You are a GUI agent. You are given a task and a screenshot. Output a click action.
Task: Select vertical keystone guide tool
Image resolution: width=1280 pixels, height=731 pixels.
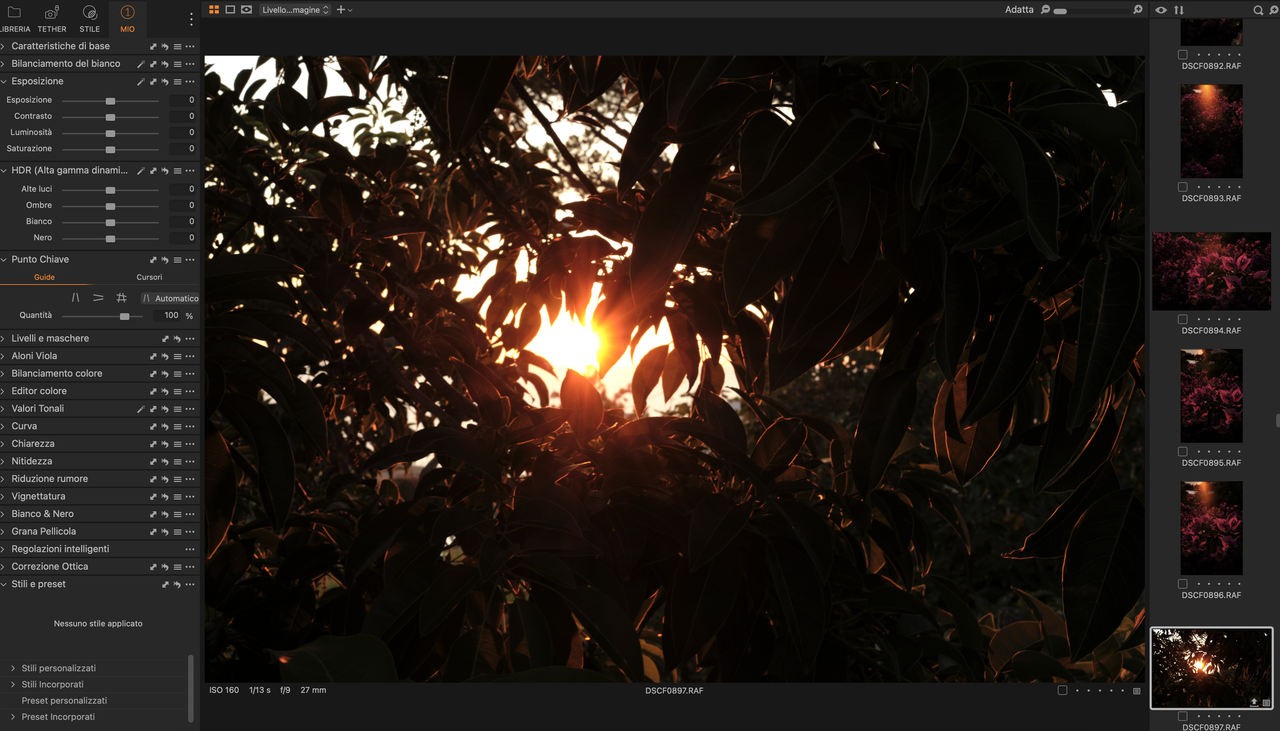pos(76,298)
